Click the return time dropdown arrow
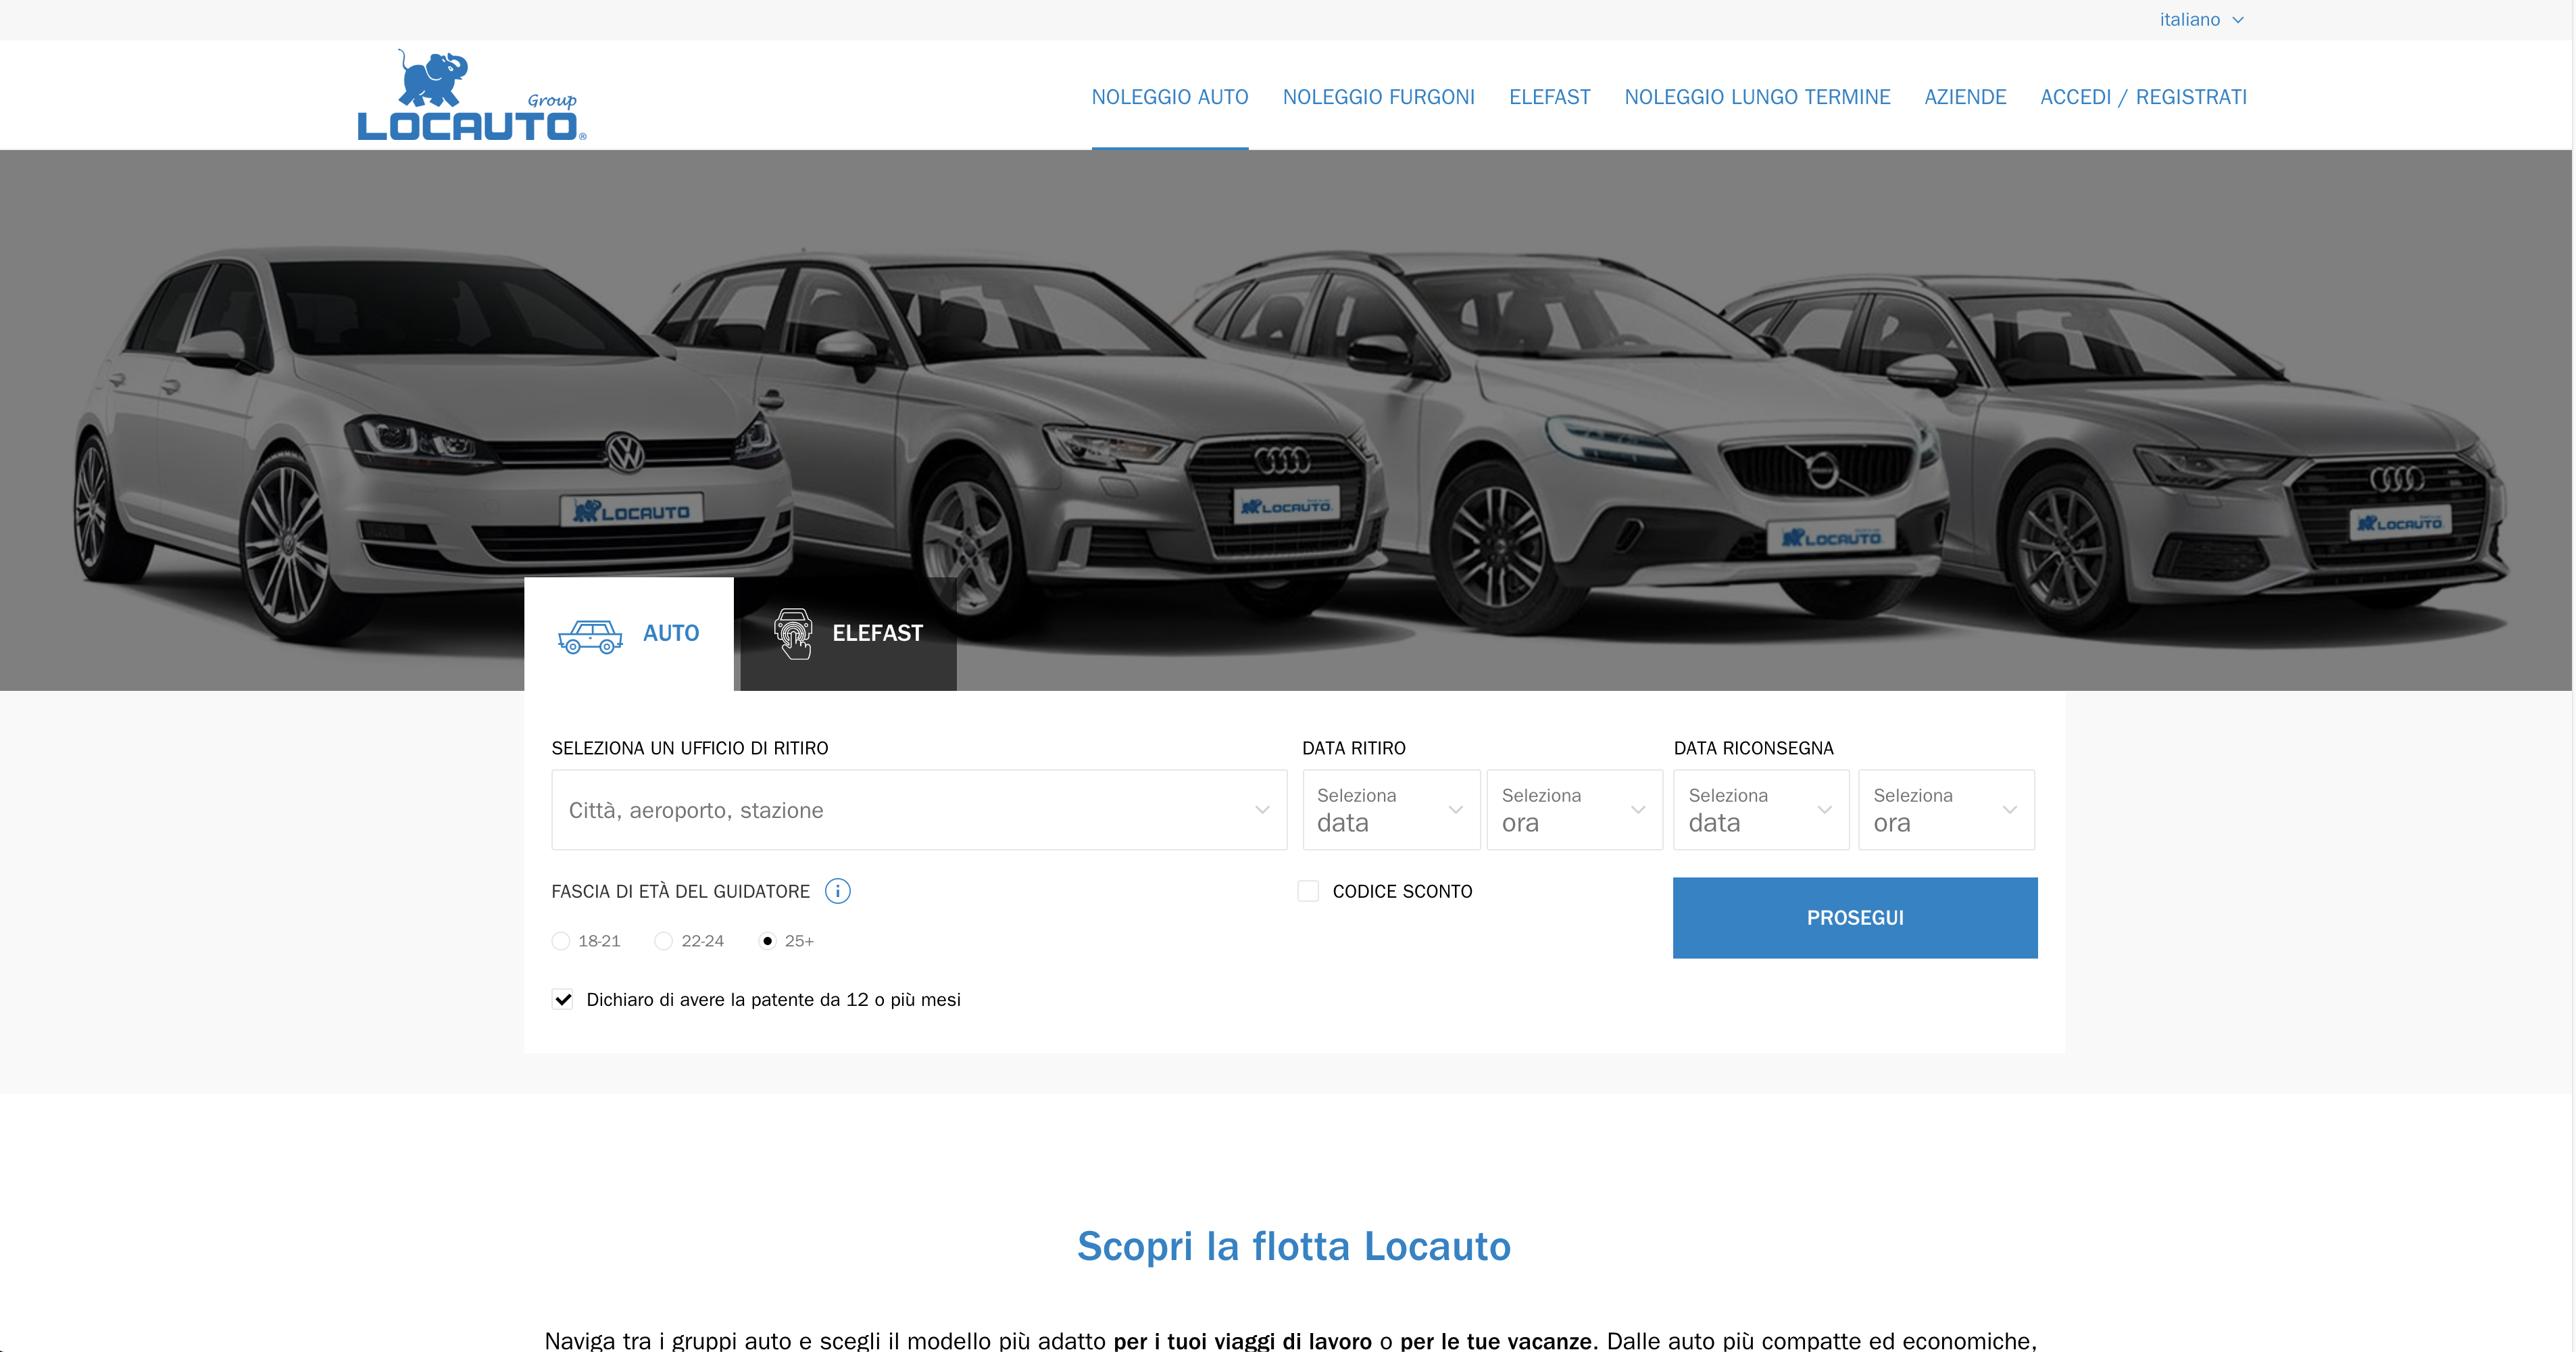Viewport: 2576px width, 1352px height. coord(2011,810)
